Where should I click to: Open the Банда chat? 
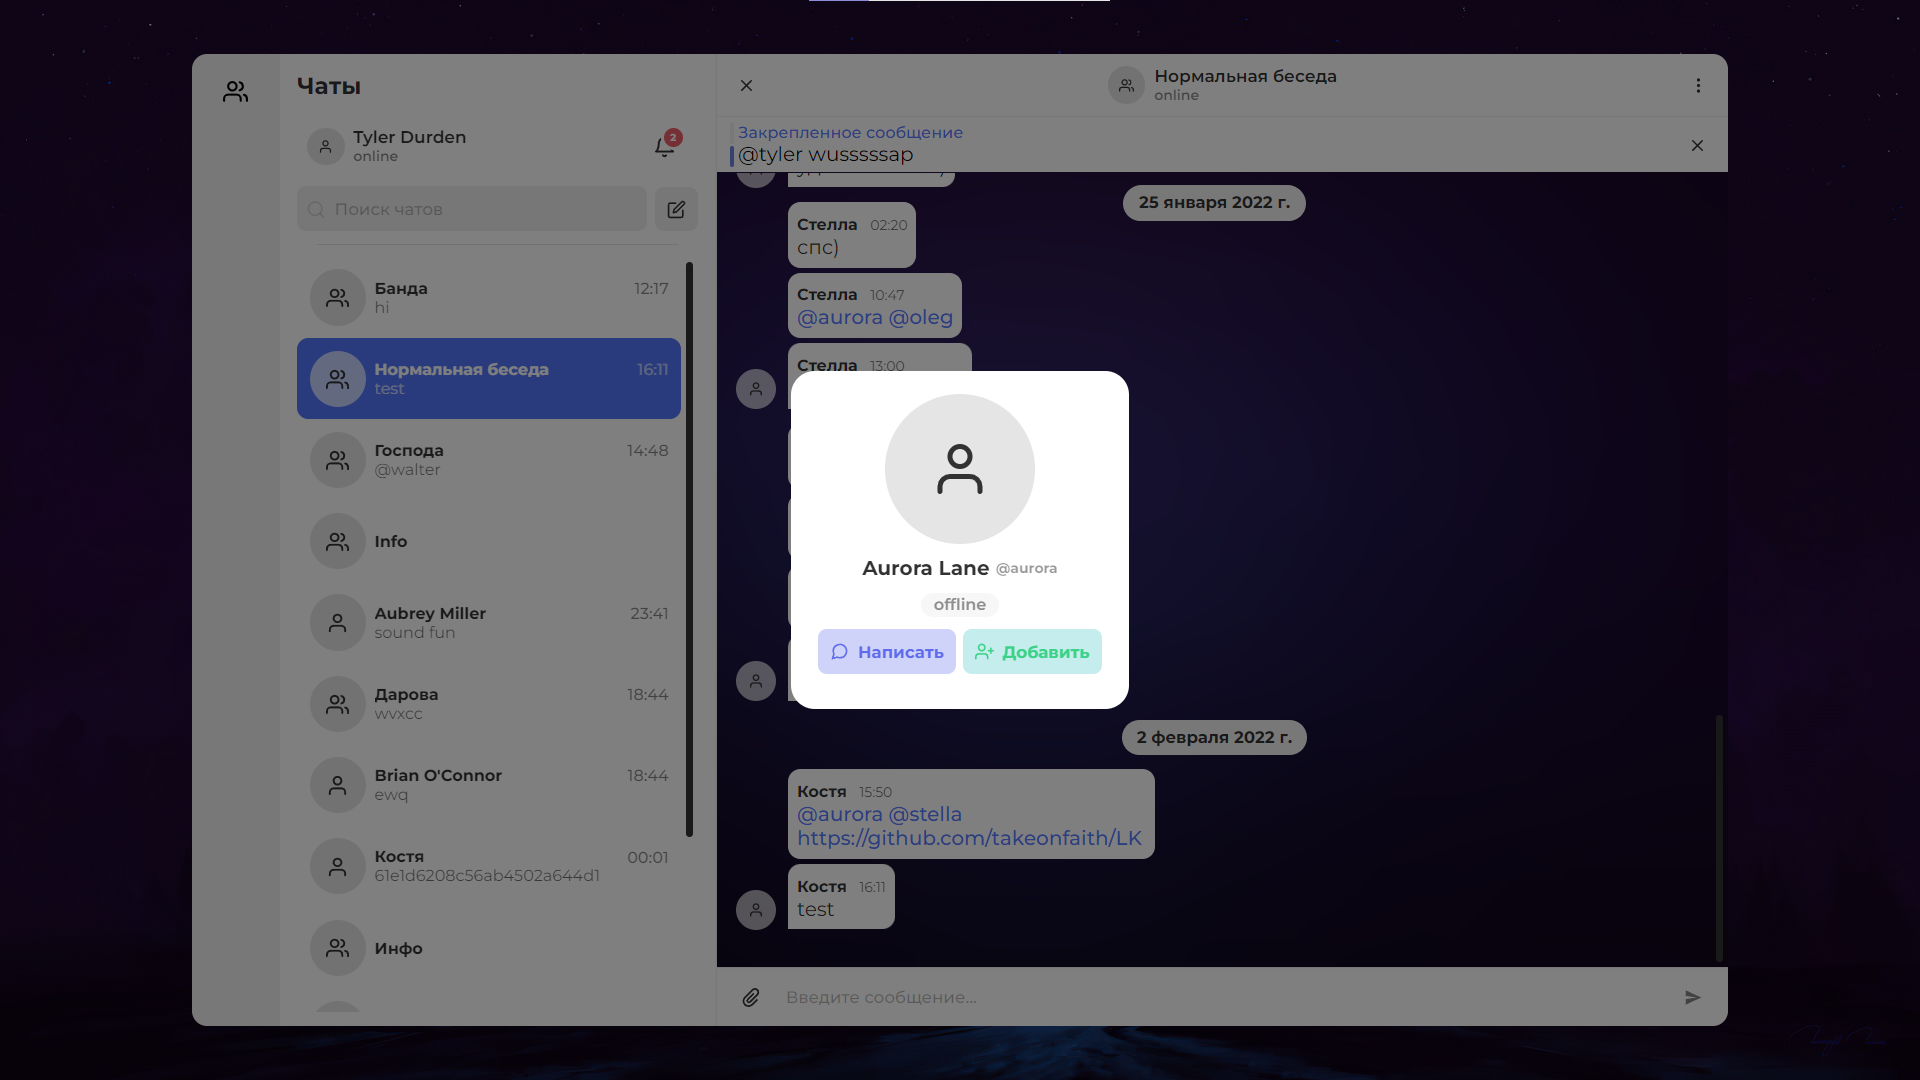[x=489, y=298]
